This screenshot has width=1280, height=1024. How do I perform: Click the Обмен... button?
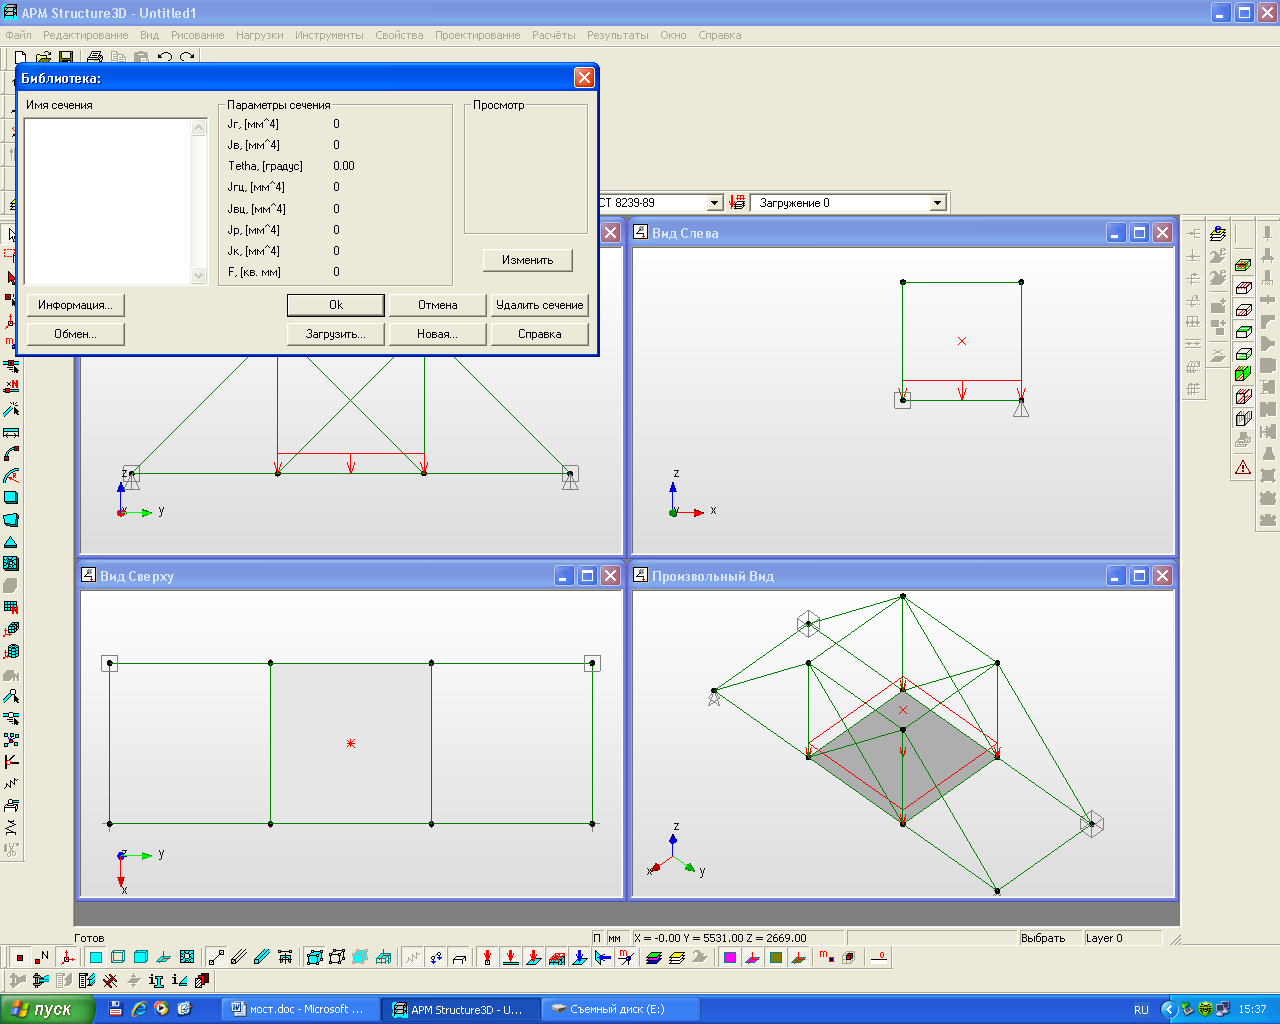[76, 334]
